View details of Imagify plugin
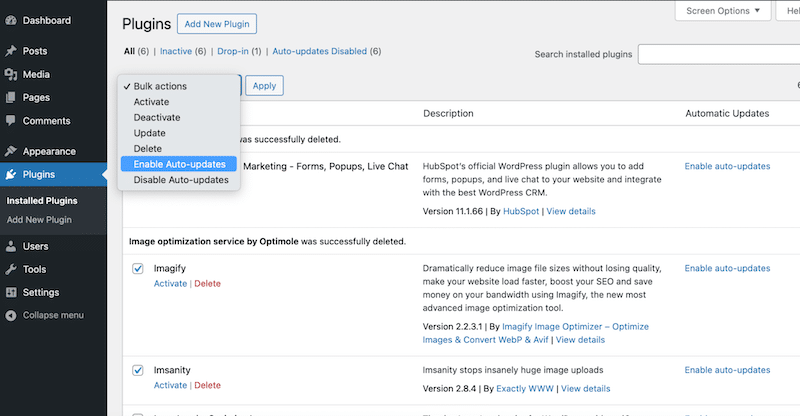 click(x=580, y=340)
